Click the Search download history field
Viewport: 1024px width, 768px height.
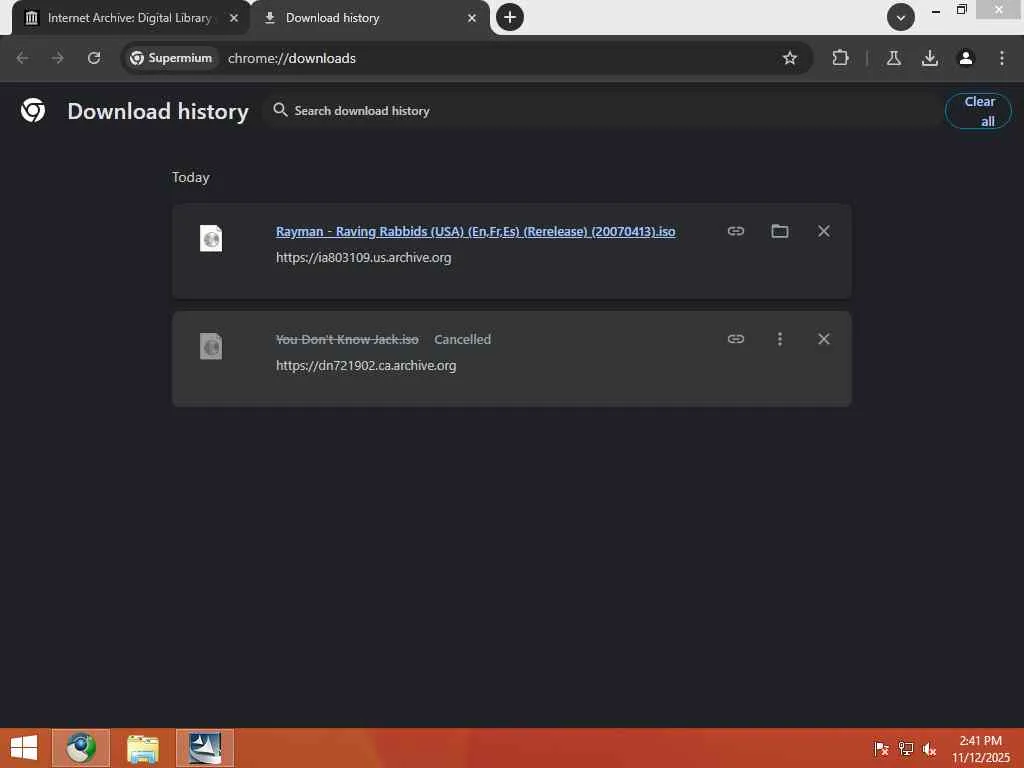pos(601,111)
